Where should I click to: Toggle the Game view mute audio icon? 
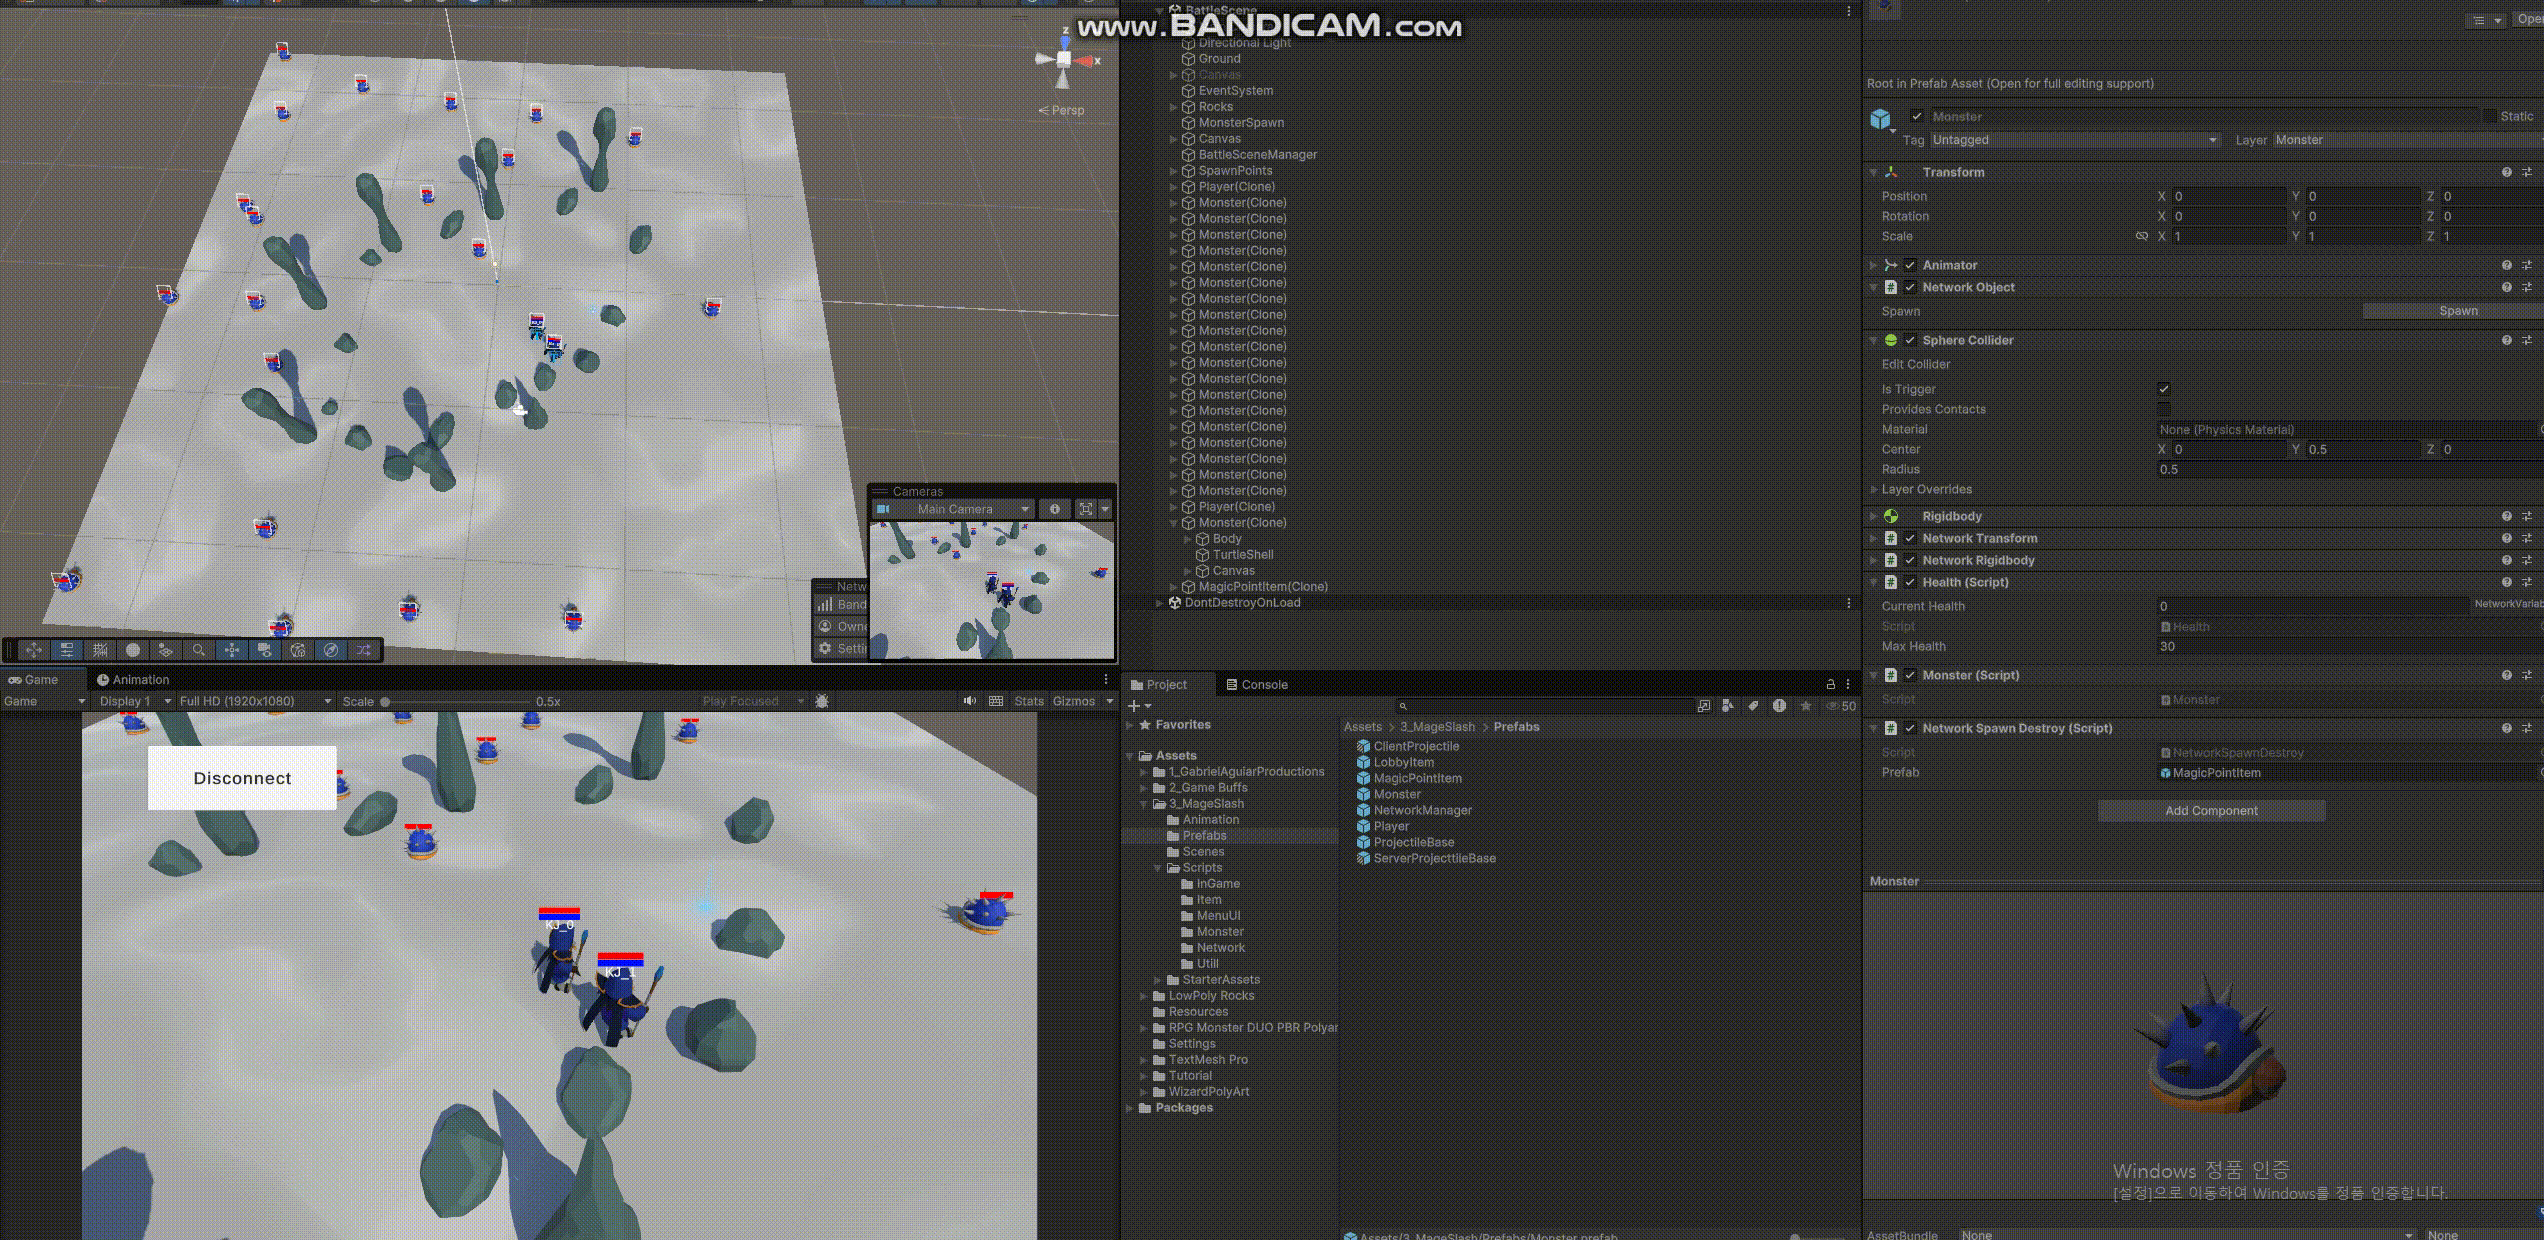point(969,701)
